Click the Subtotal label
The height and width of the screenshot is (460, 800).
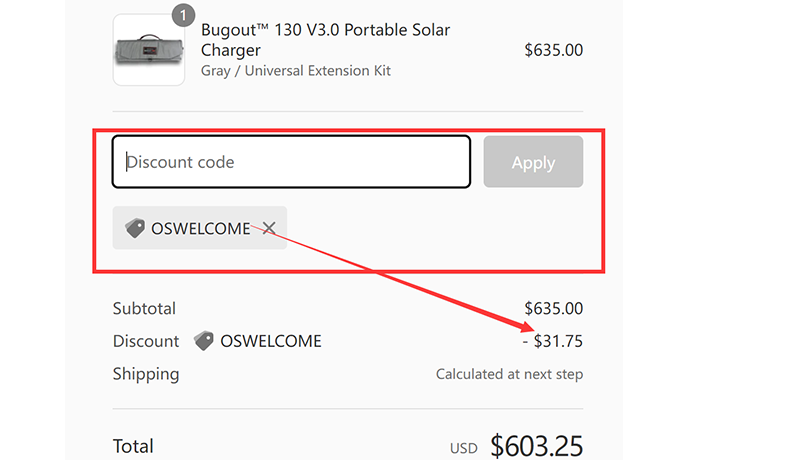[144, 309]
